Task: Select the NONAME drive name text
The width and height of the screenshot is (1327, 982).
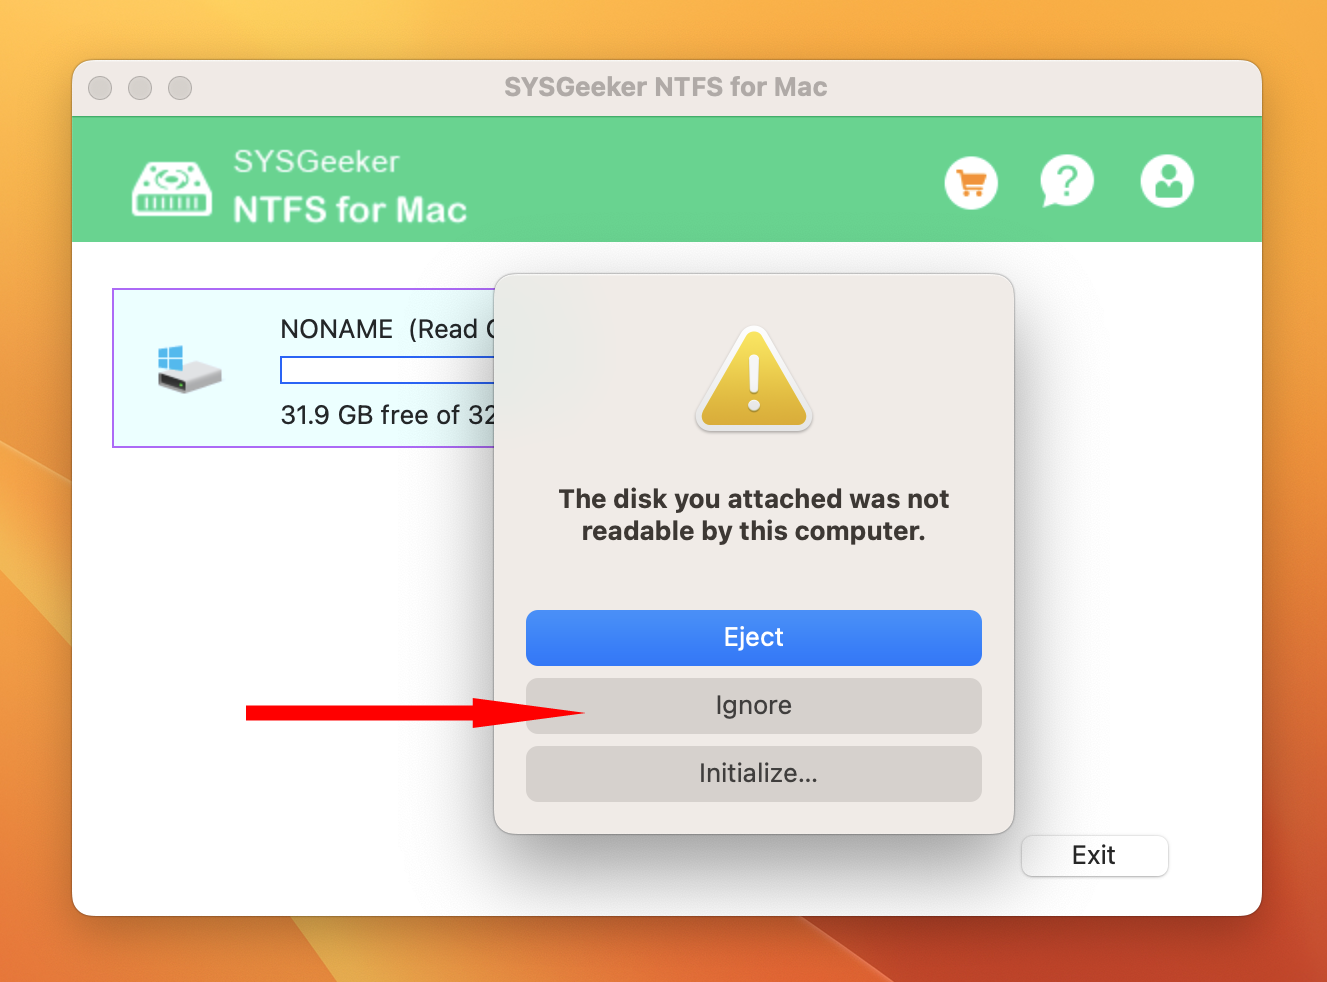Action: coord(337,329)
